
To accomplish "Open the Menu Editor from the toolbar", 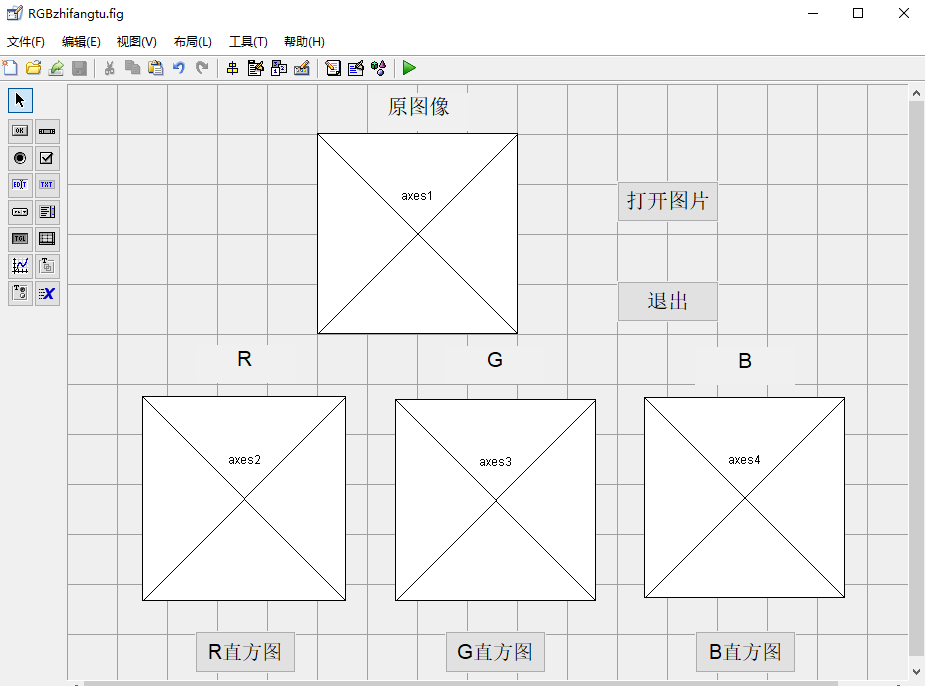I will (x=255, y=68).
